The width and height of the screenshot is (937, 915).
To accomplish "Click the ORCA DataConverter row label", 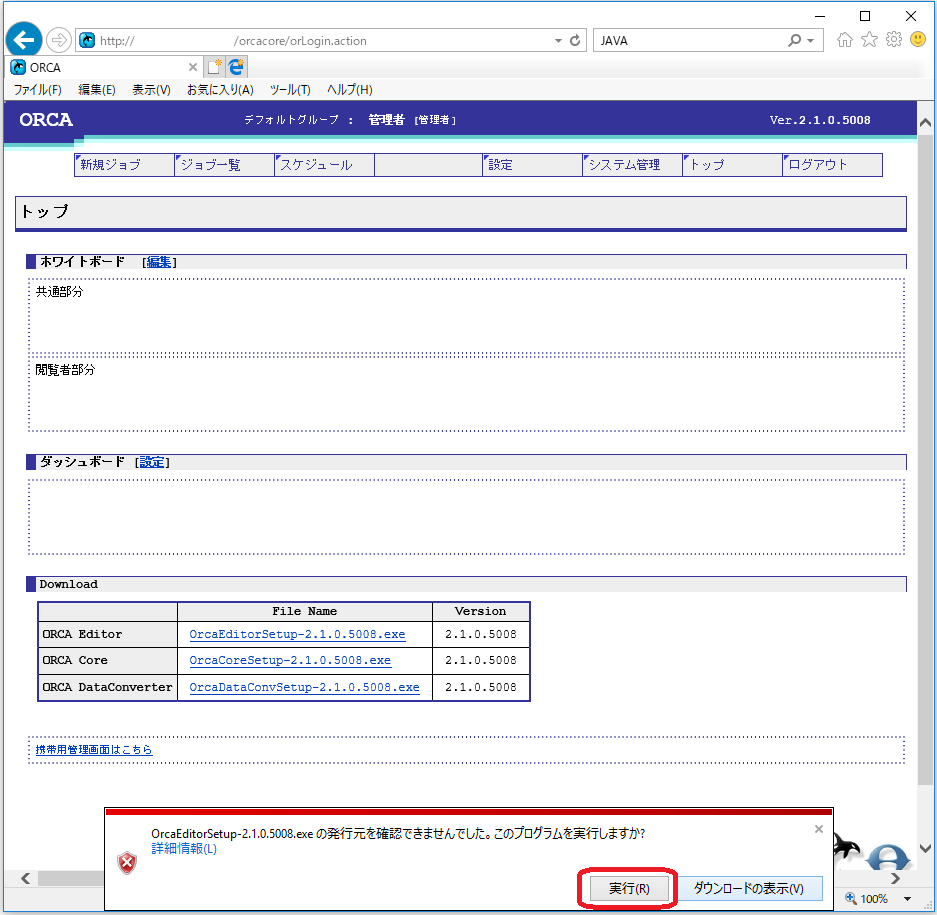I will (x=107, y=687).
